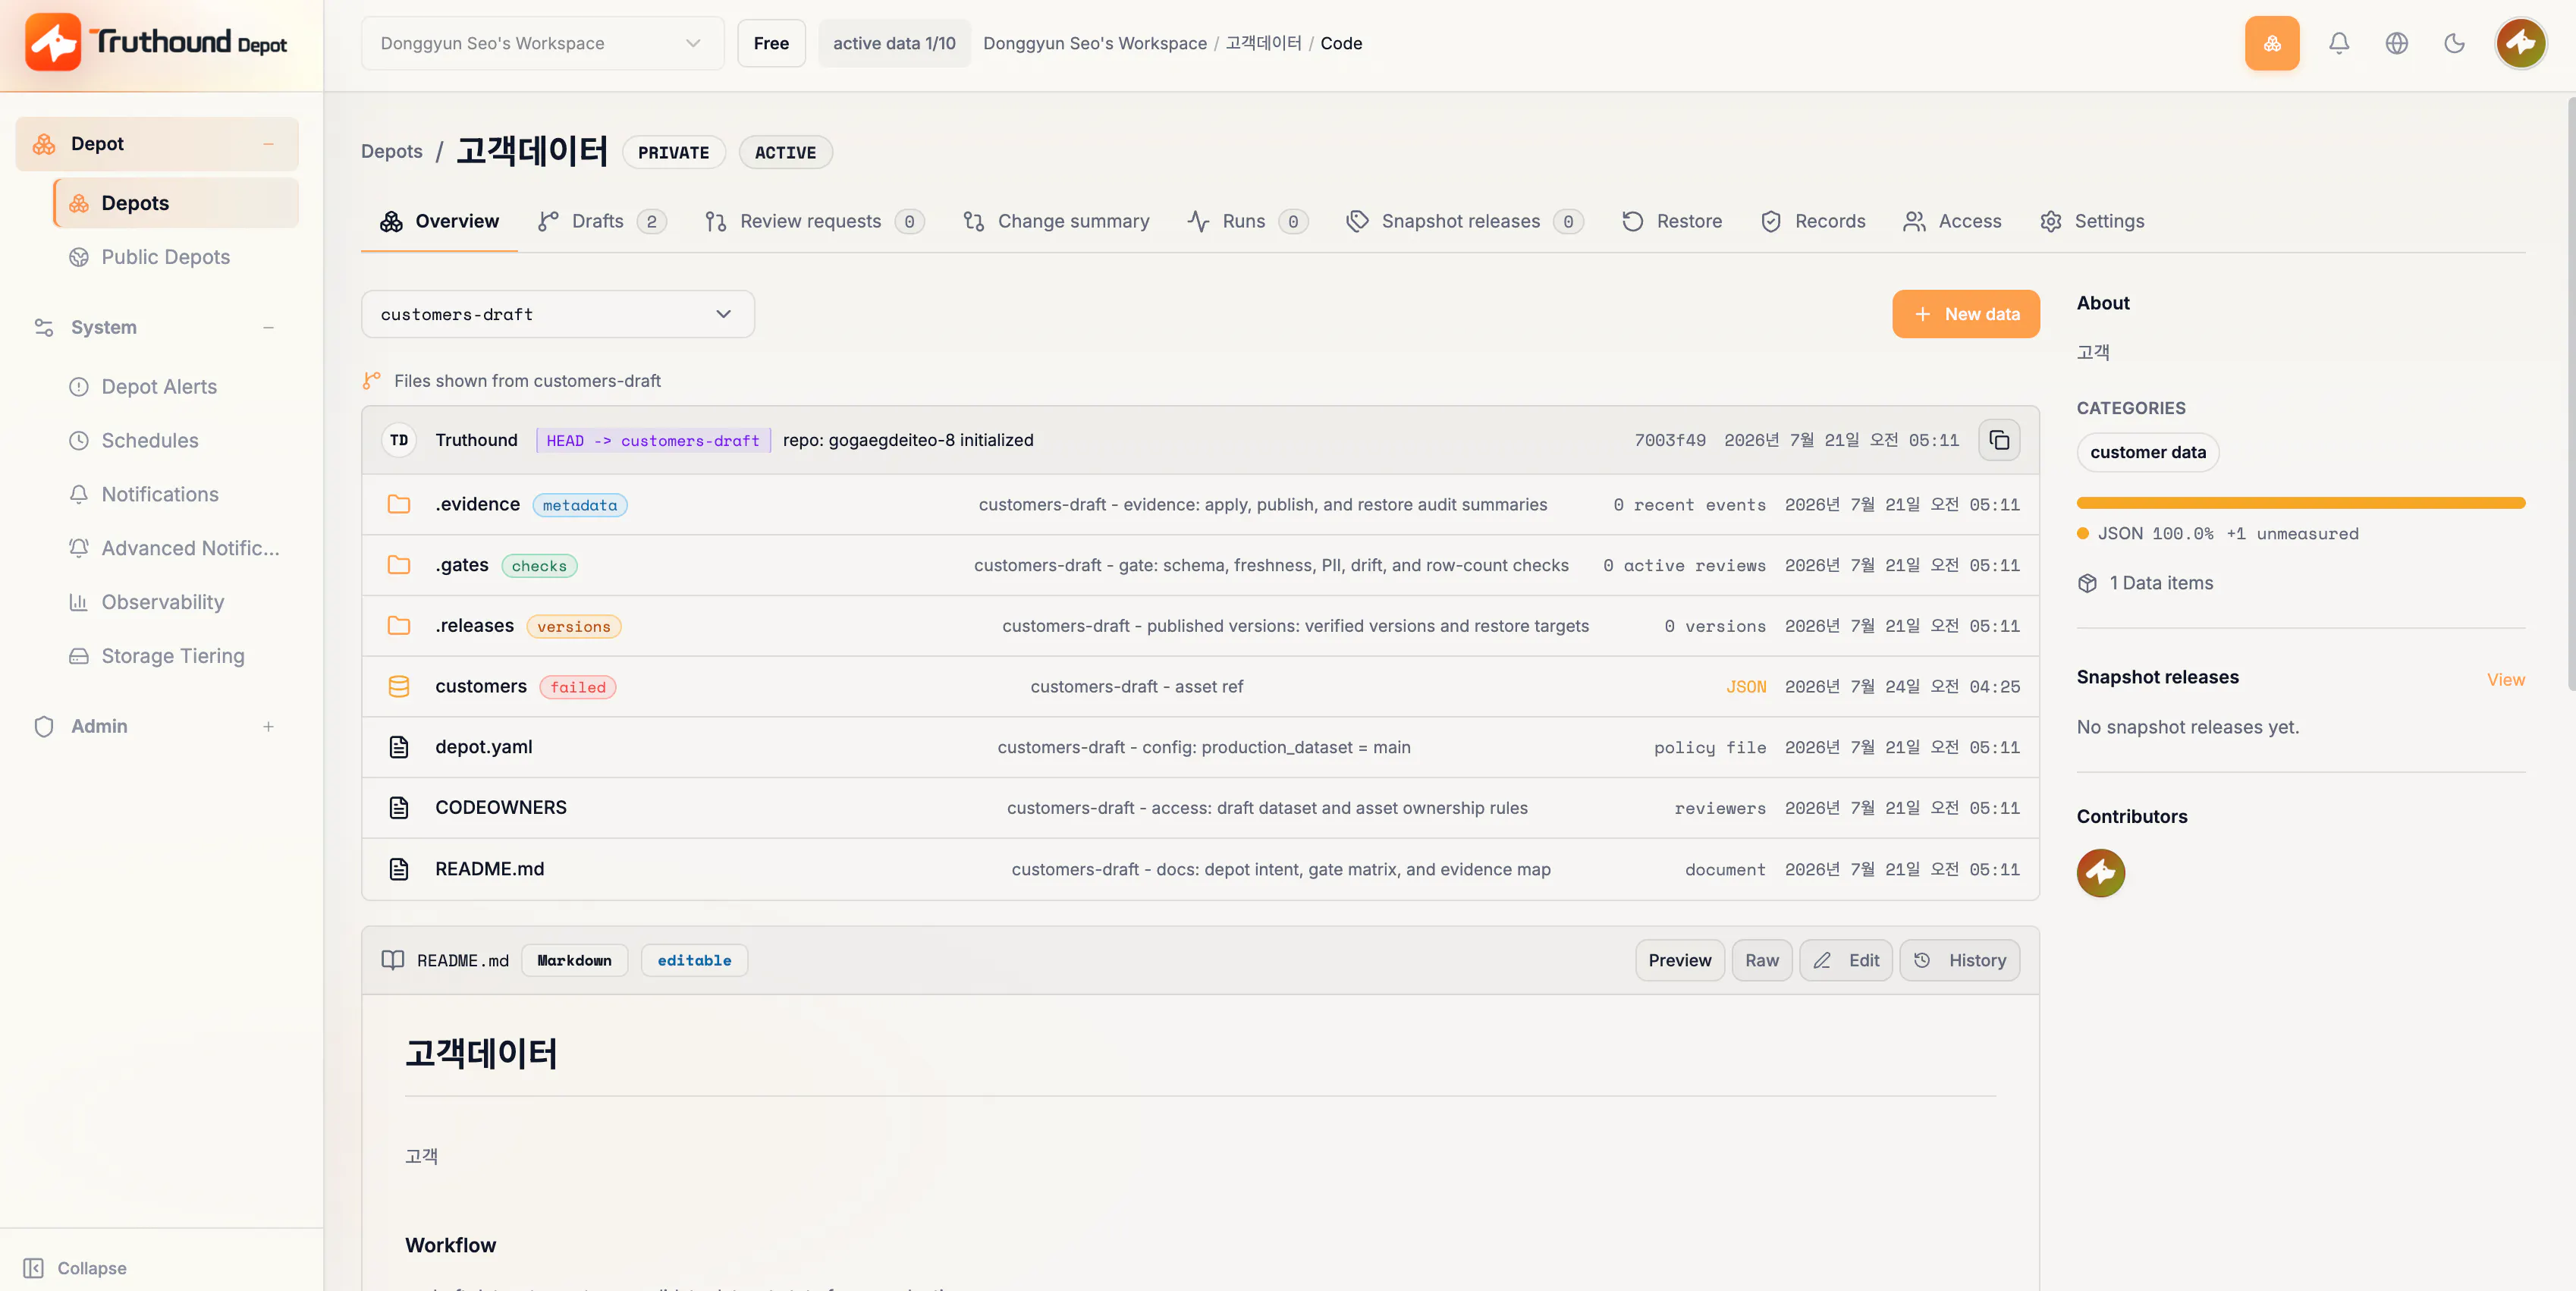Switch to the Runs tab
This screenshot has width=2576, height=1291.
pyautogui.click(x=1247, y=221)
